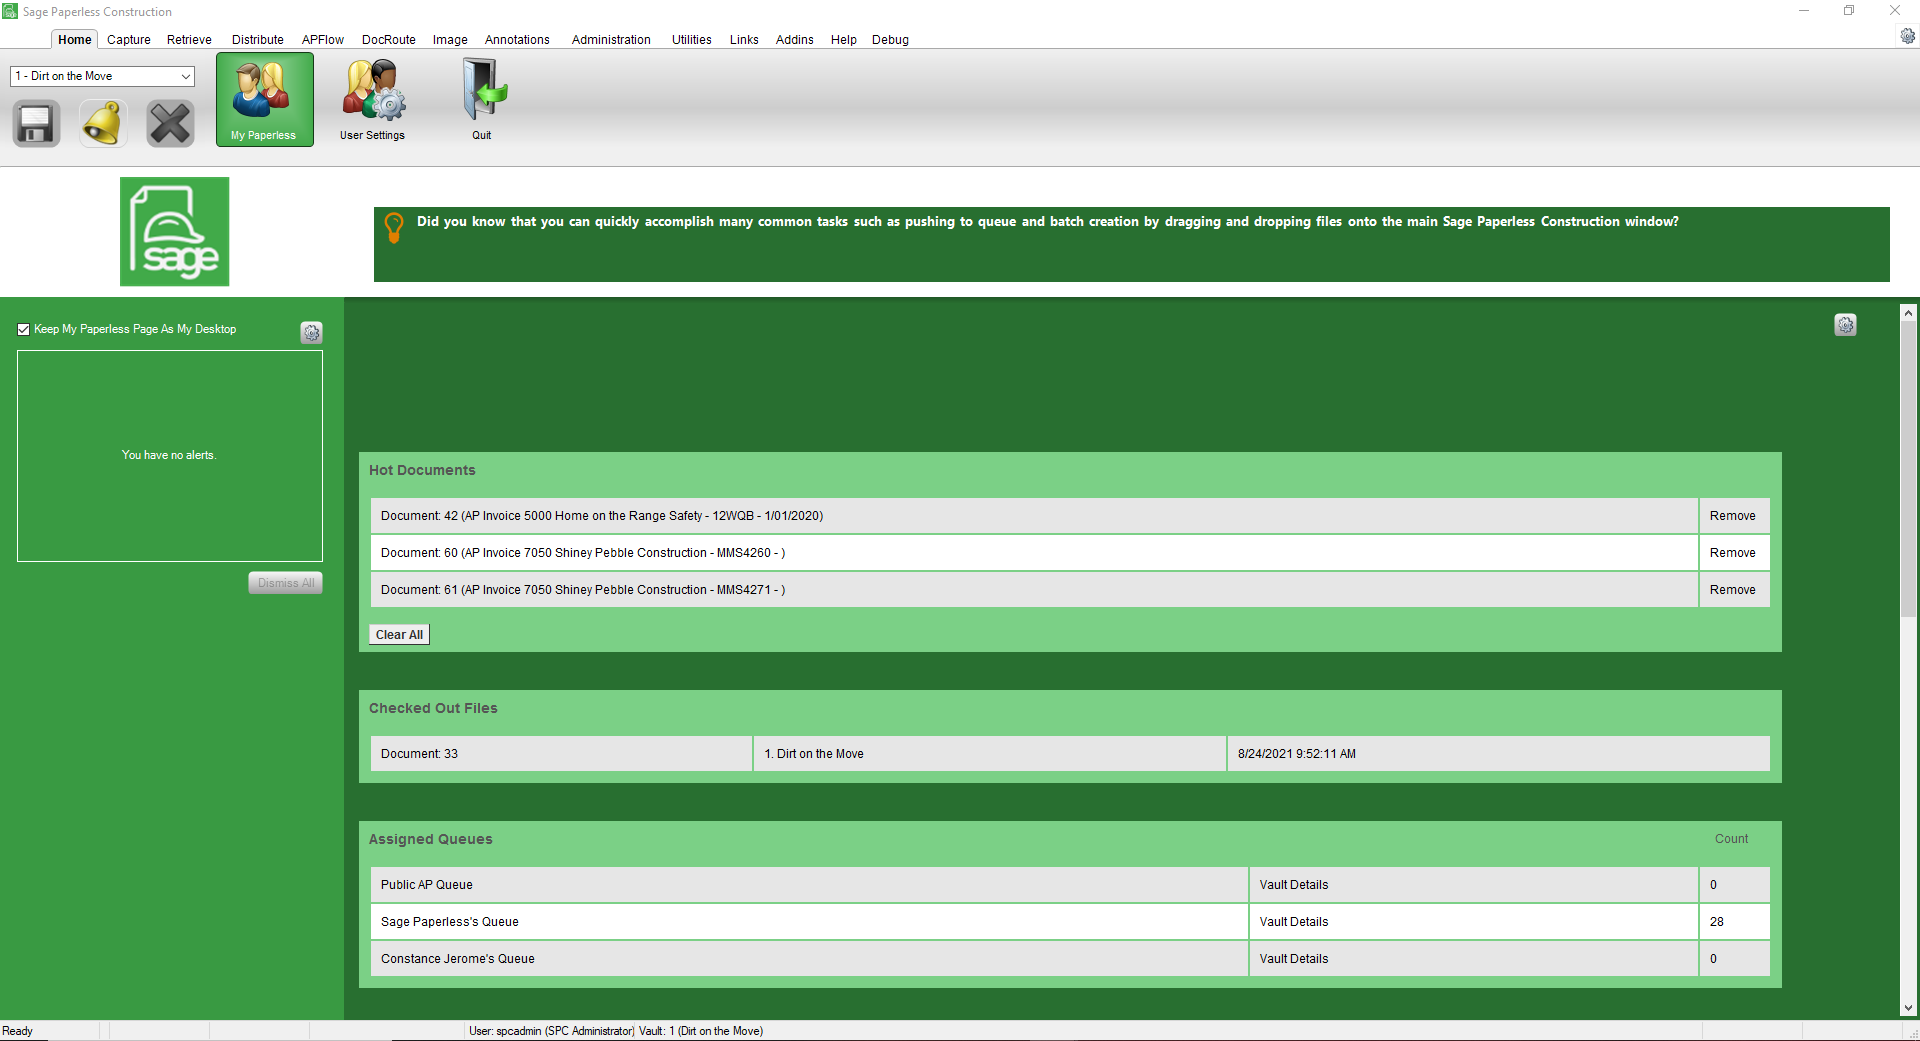Open Constance Jerome's Queue

(x=809, y=959)
